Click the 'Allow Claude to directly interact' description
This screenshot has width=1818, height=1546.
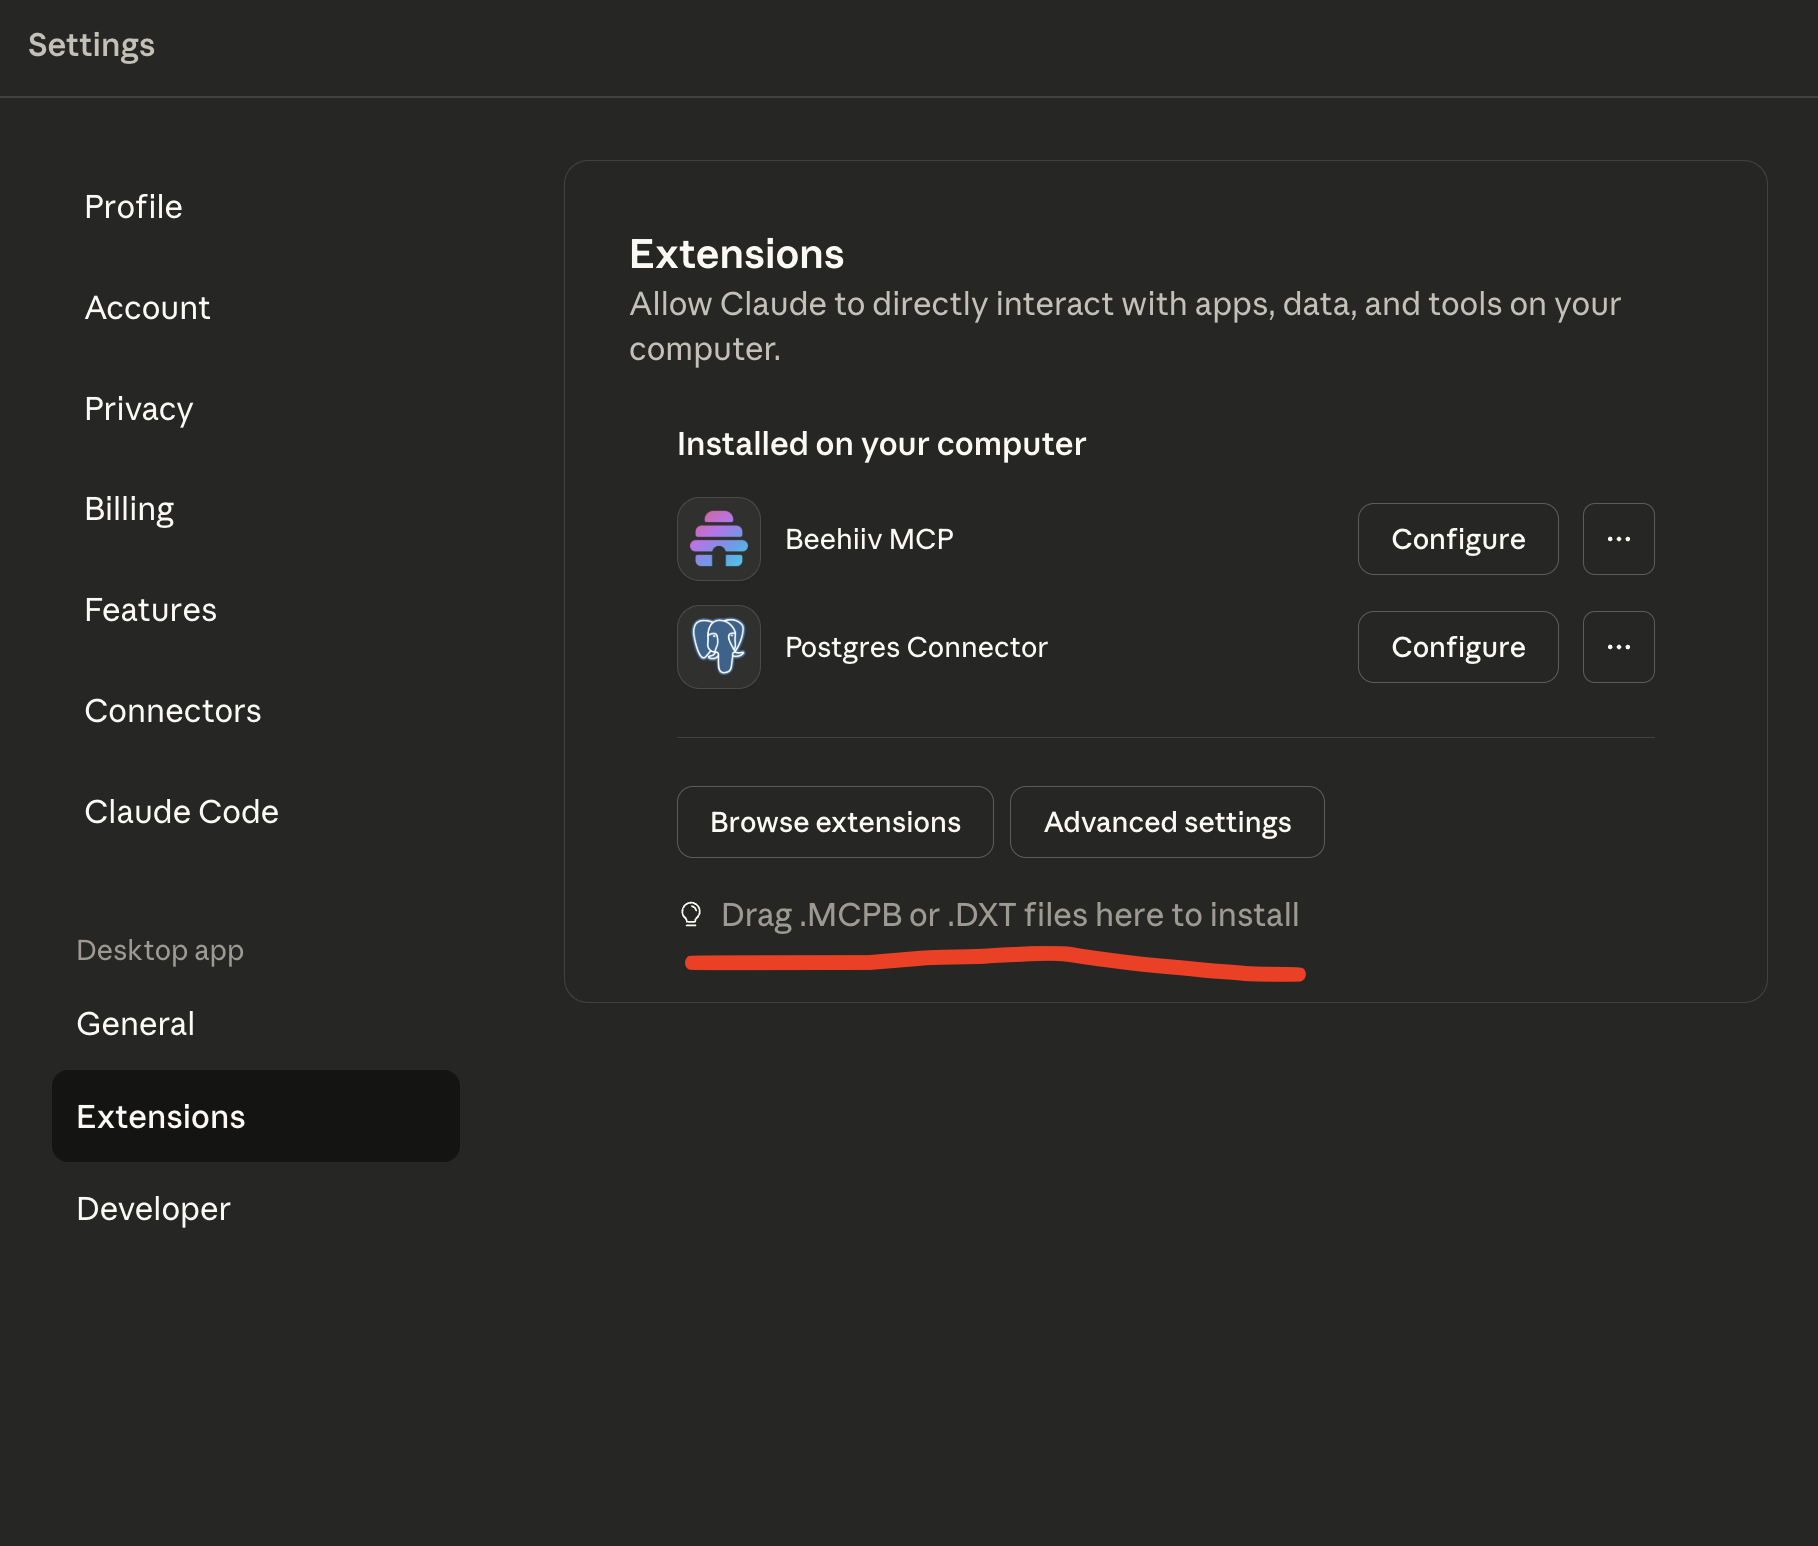tap(1125, 326)
